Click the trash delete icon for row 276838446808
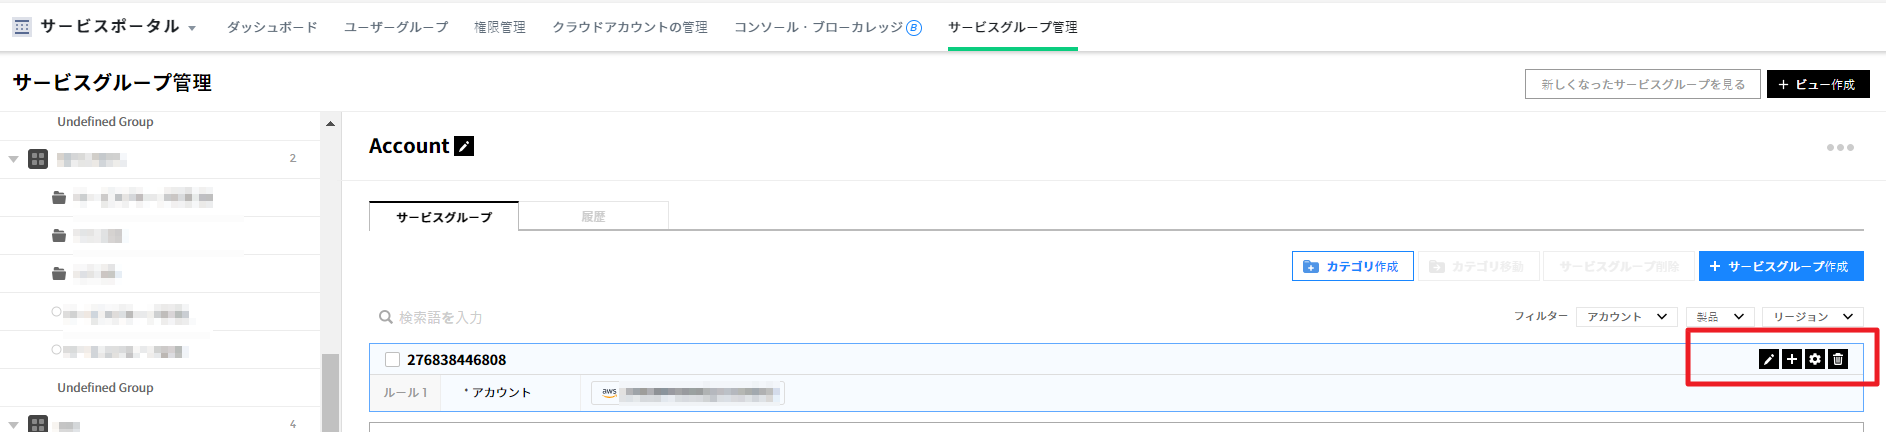This screenshot has height=432, width=1886. pos(1838,359)
